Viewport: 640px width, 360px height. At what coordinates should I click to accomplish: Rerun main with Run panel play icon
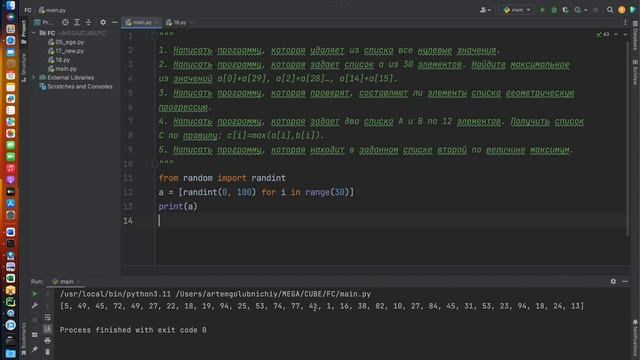35,293
